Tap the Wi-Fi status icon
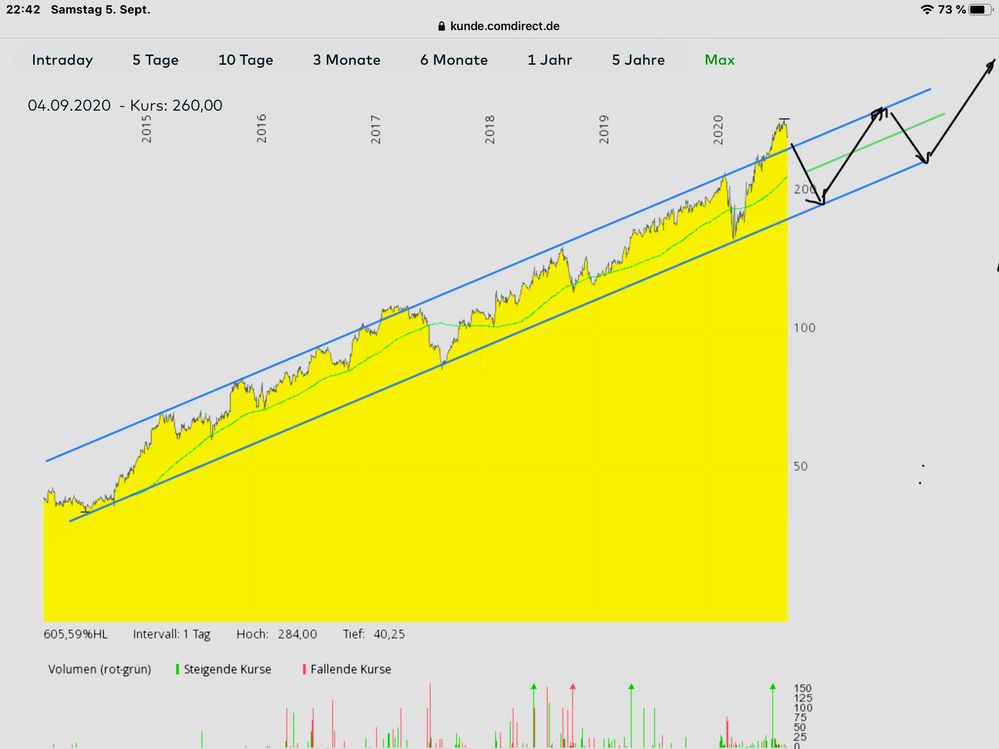The width and height of the screenshot is (999, 749). coord(927,9)
